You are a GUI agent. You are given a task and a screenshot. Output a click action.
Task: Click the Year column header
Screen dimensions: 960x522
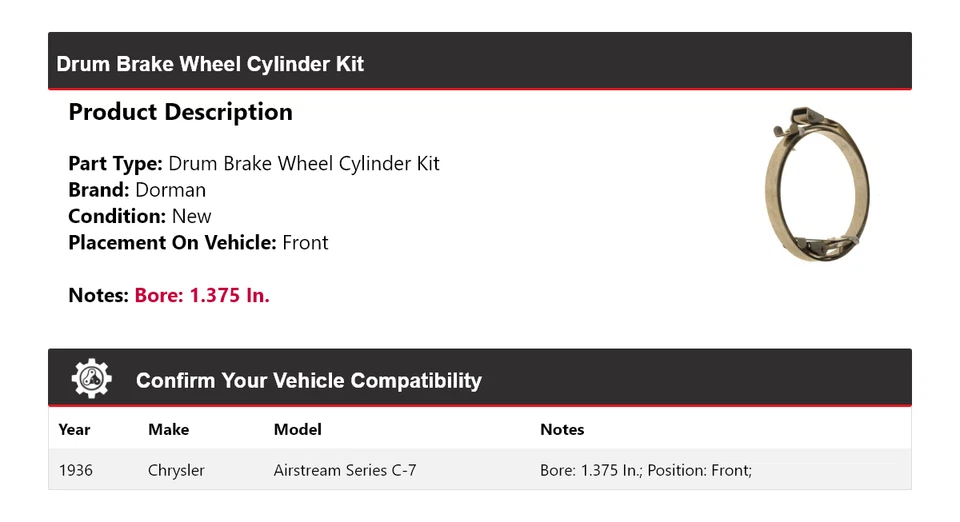tap(74, 429)
